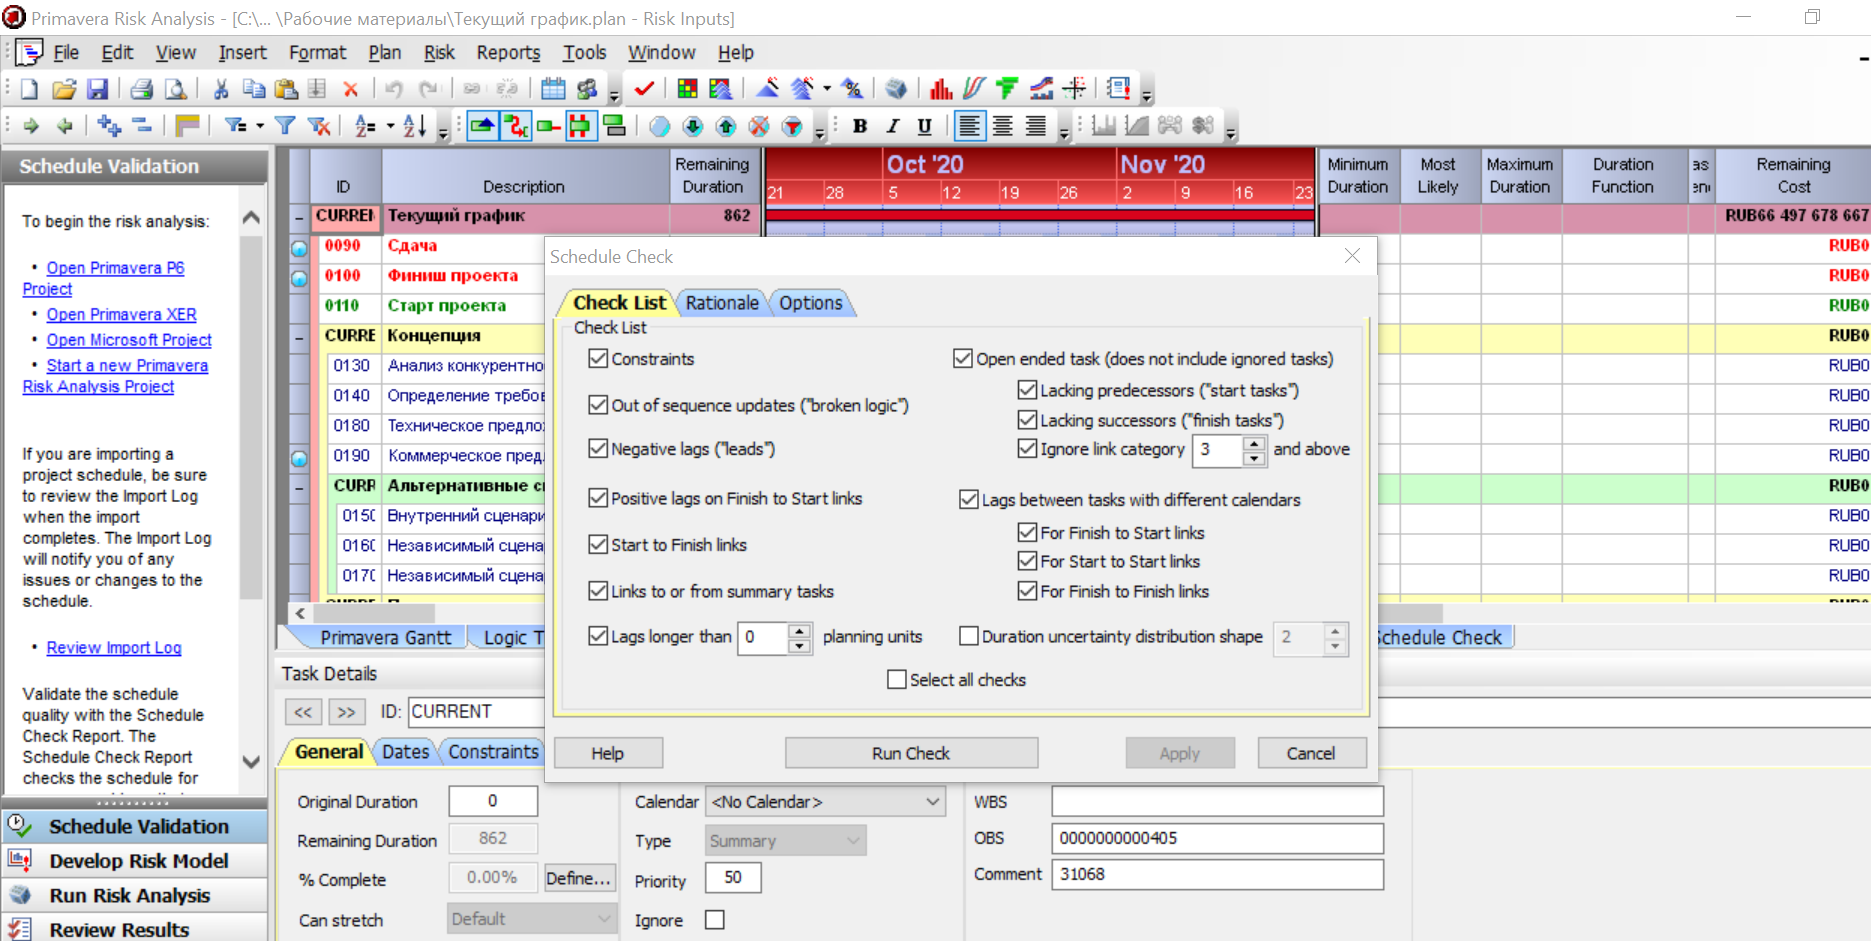1871x941 pixels.
Task: Uncheck the Constraints checkbox
Action: (x=598, y=358)
